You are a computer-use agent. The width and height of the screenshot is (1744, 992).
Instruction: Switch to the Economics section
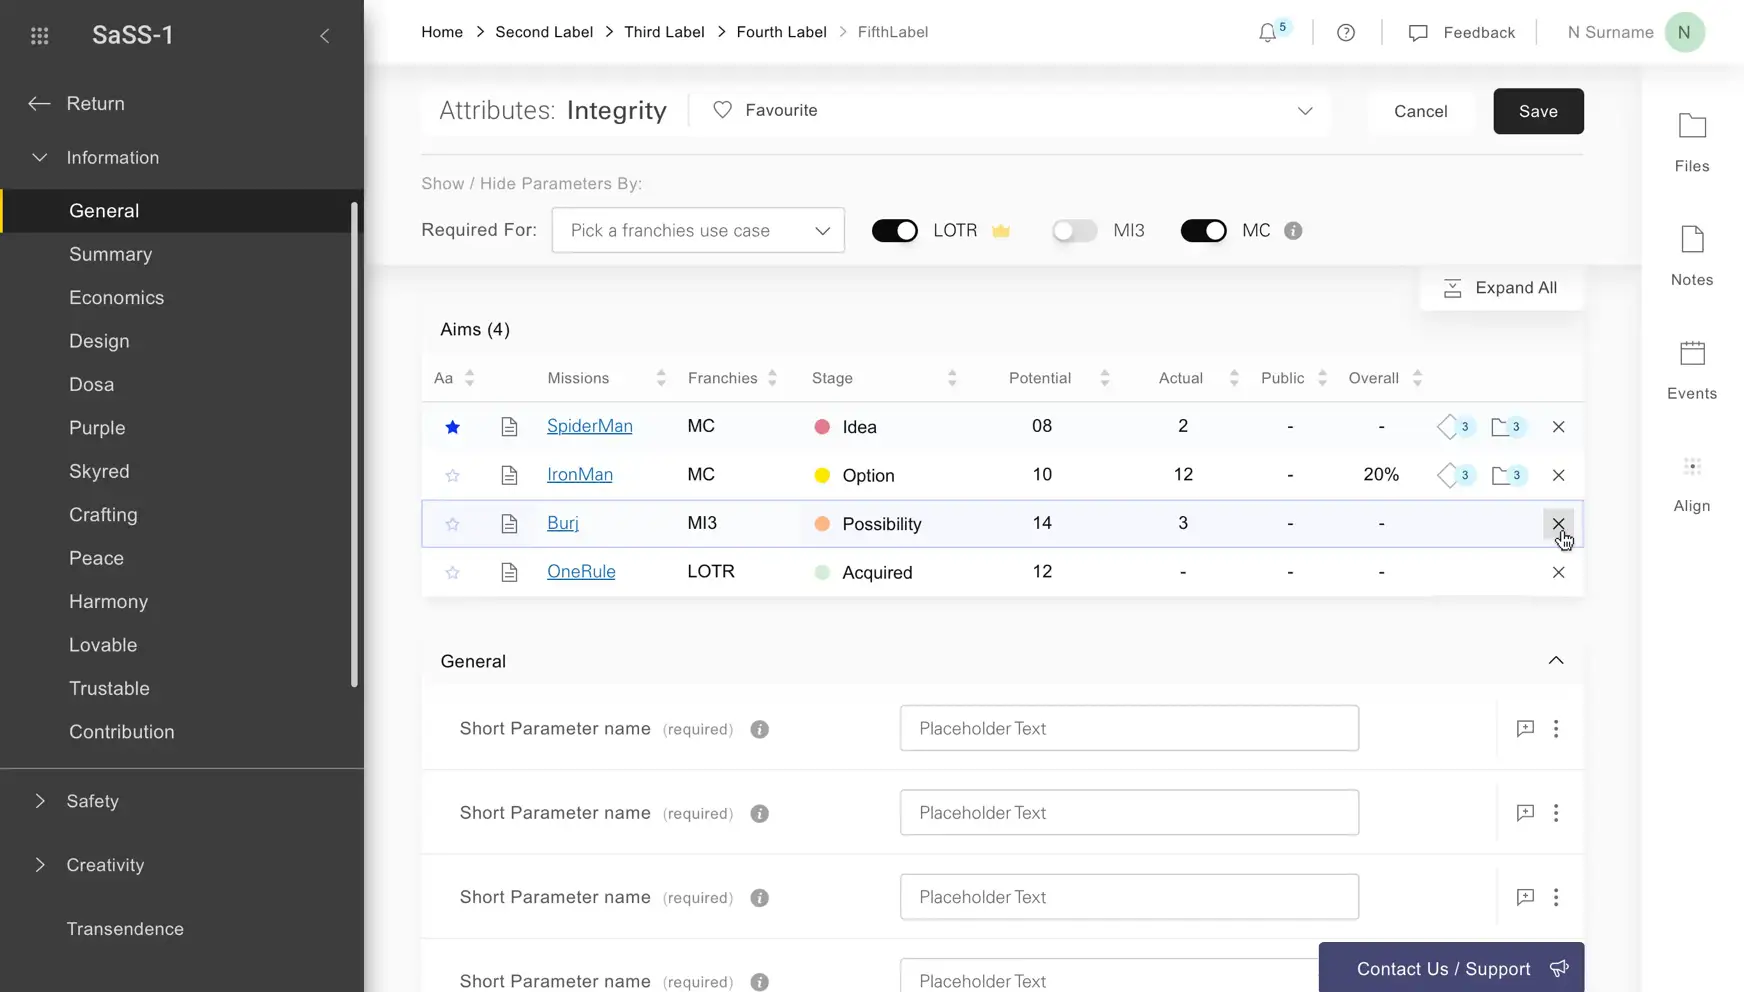point(116,297)
